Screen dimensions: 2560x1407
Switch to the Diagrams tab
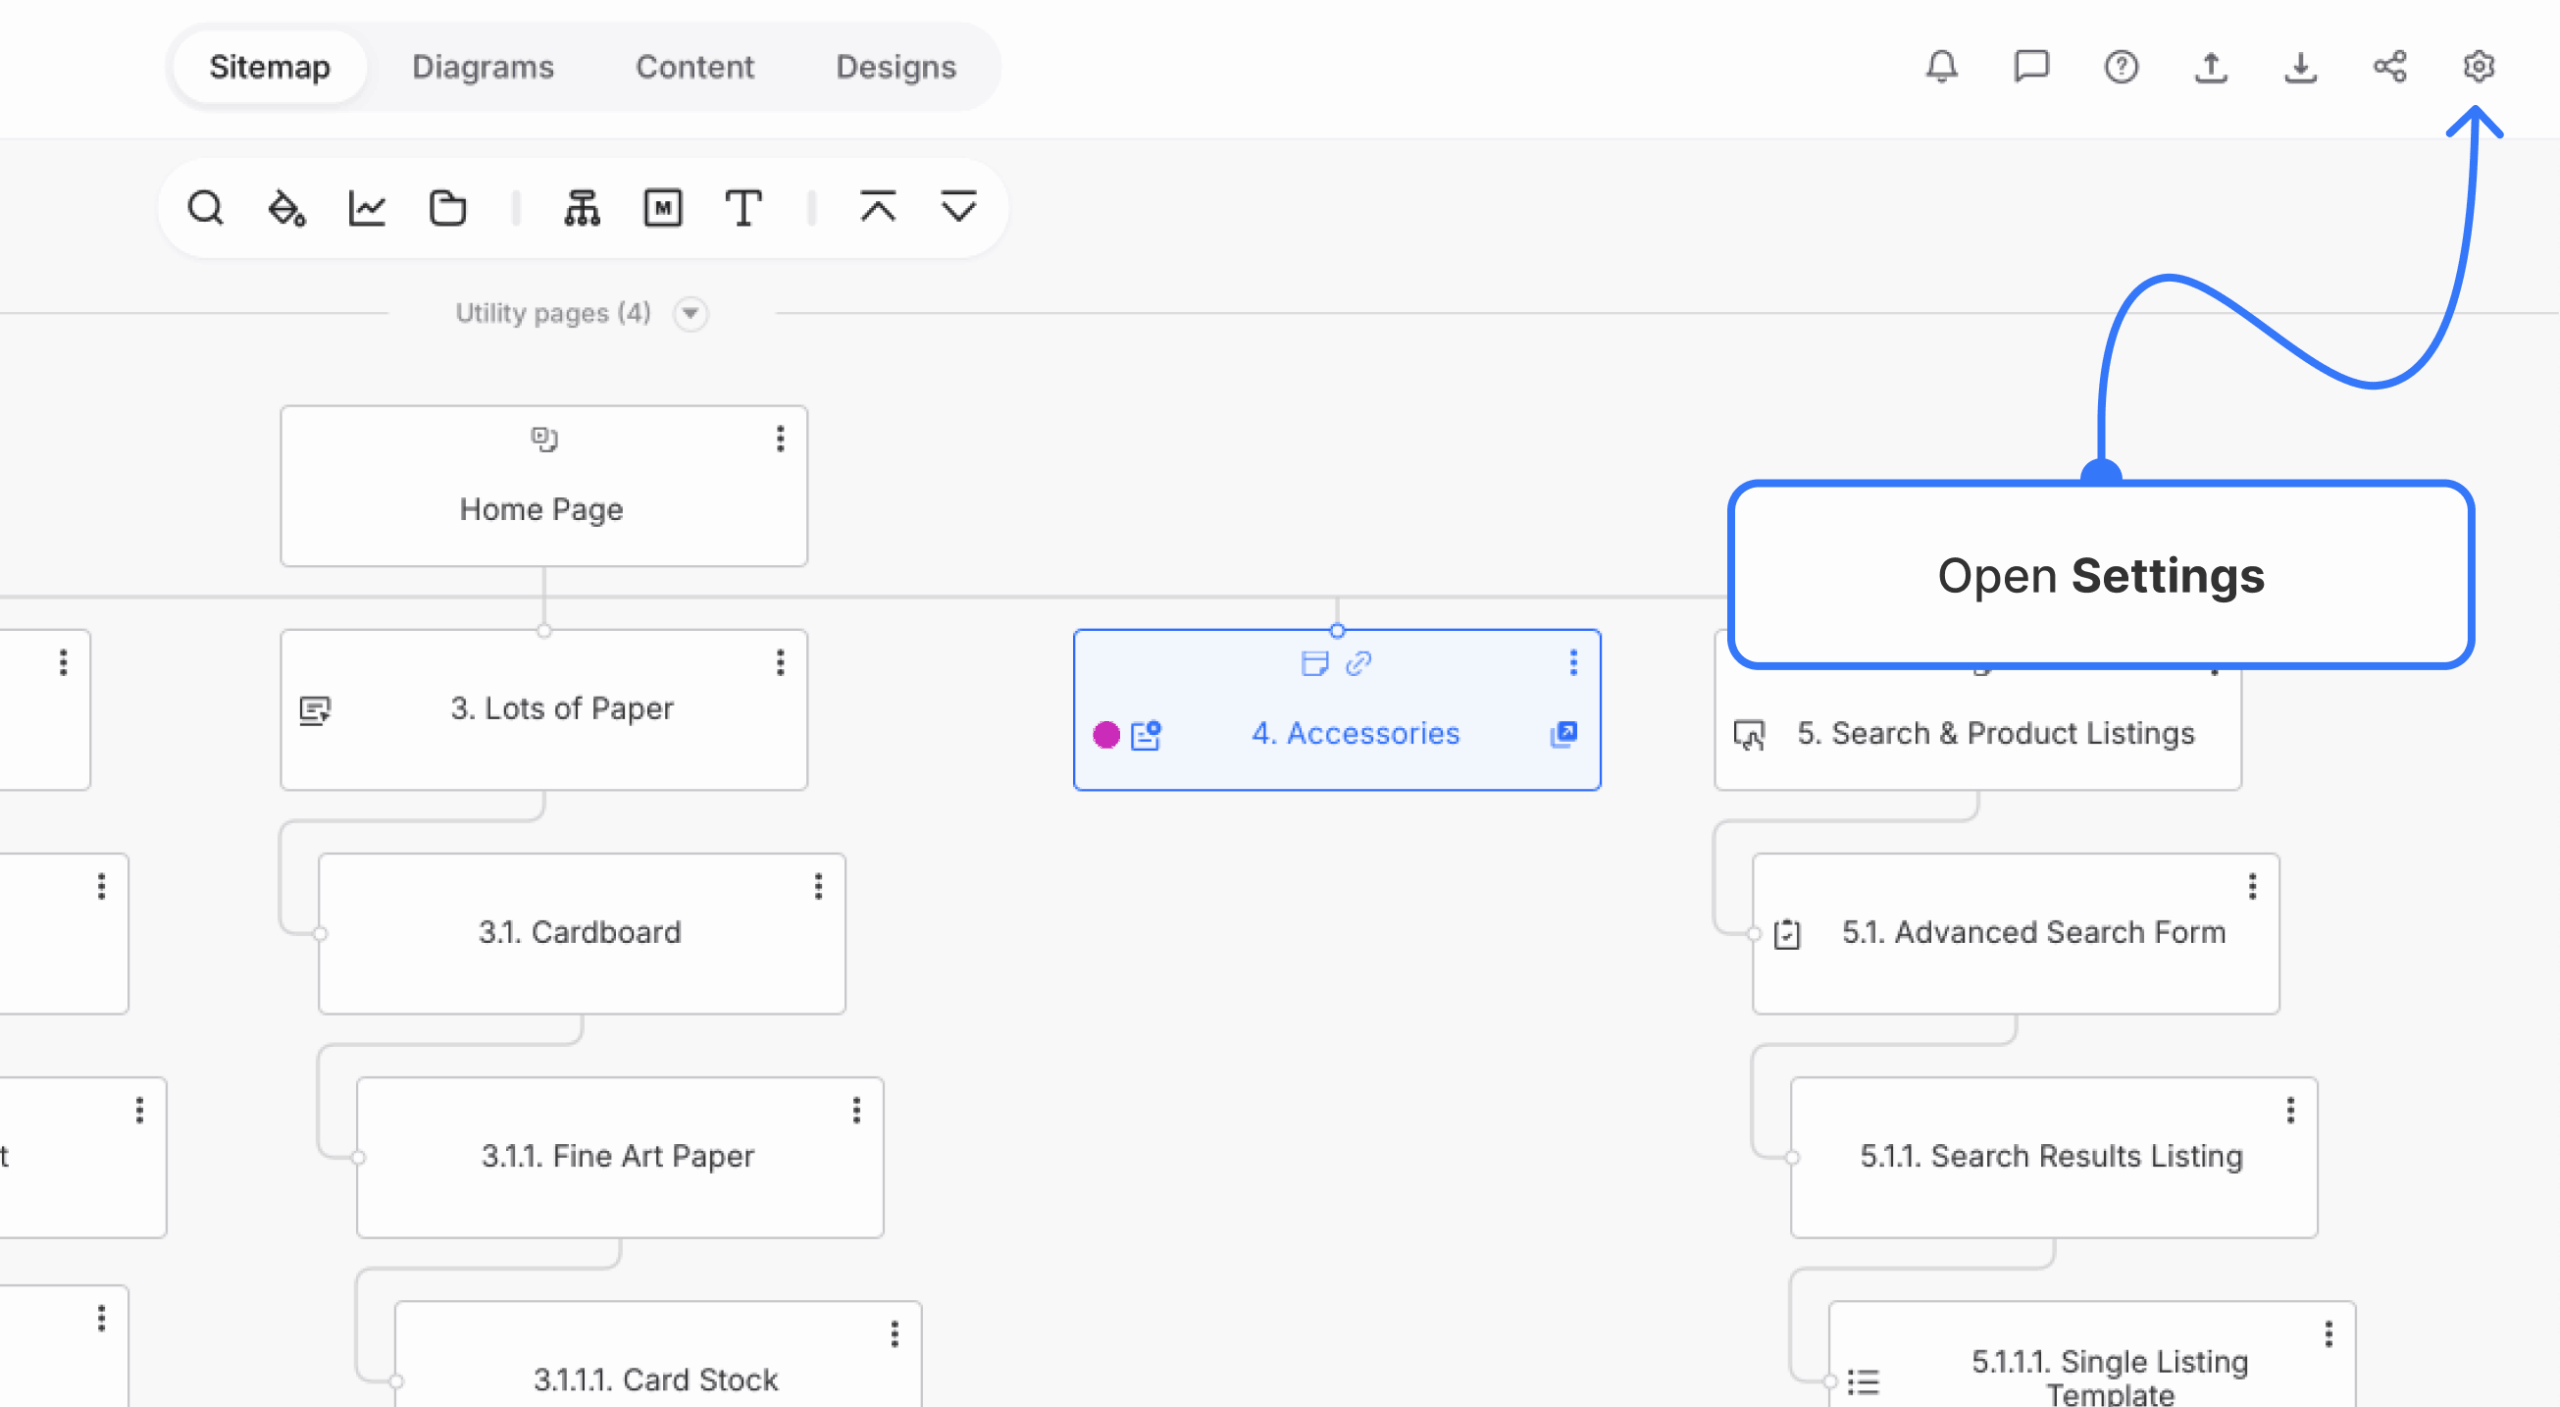coord(483,67)
